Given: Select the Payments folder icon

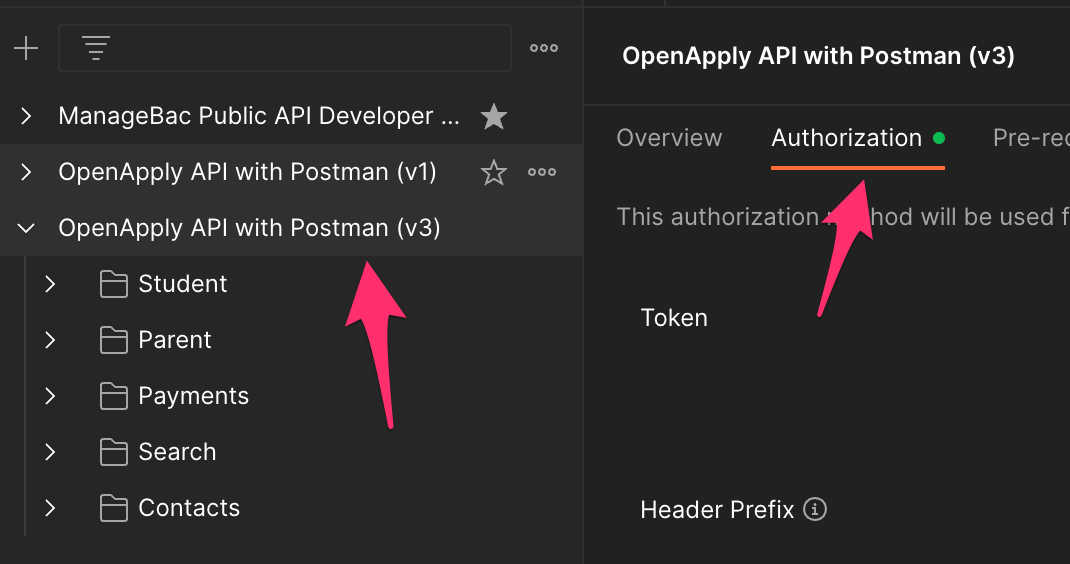Looking at the screenshot, I should tap(113, 396).
